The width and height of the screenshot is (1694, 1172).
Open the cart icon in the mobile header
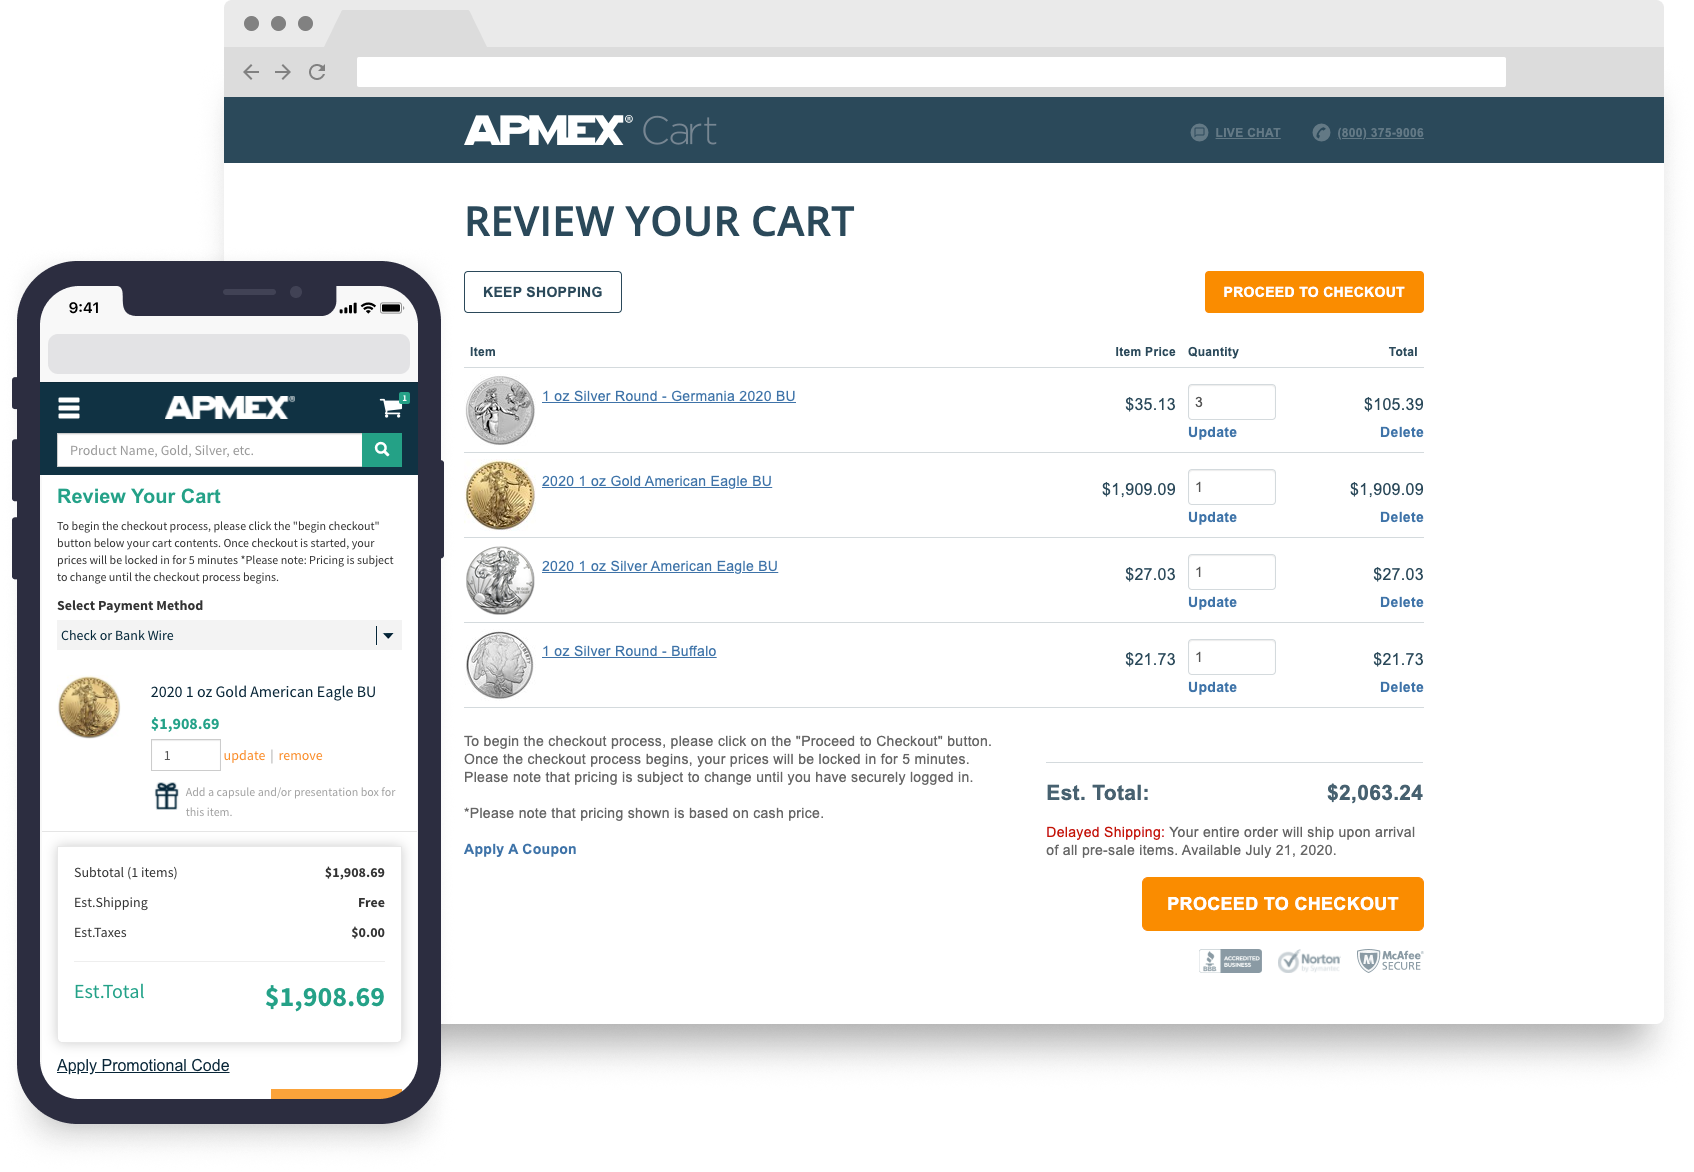pyautogui.click(x=390, y=408)
